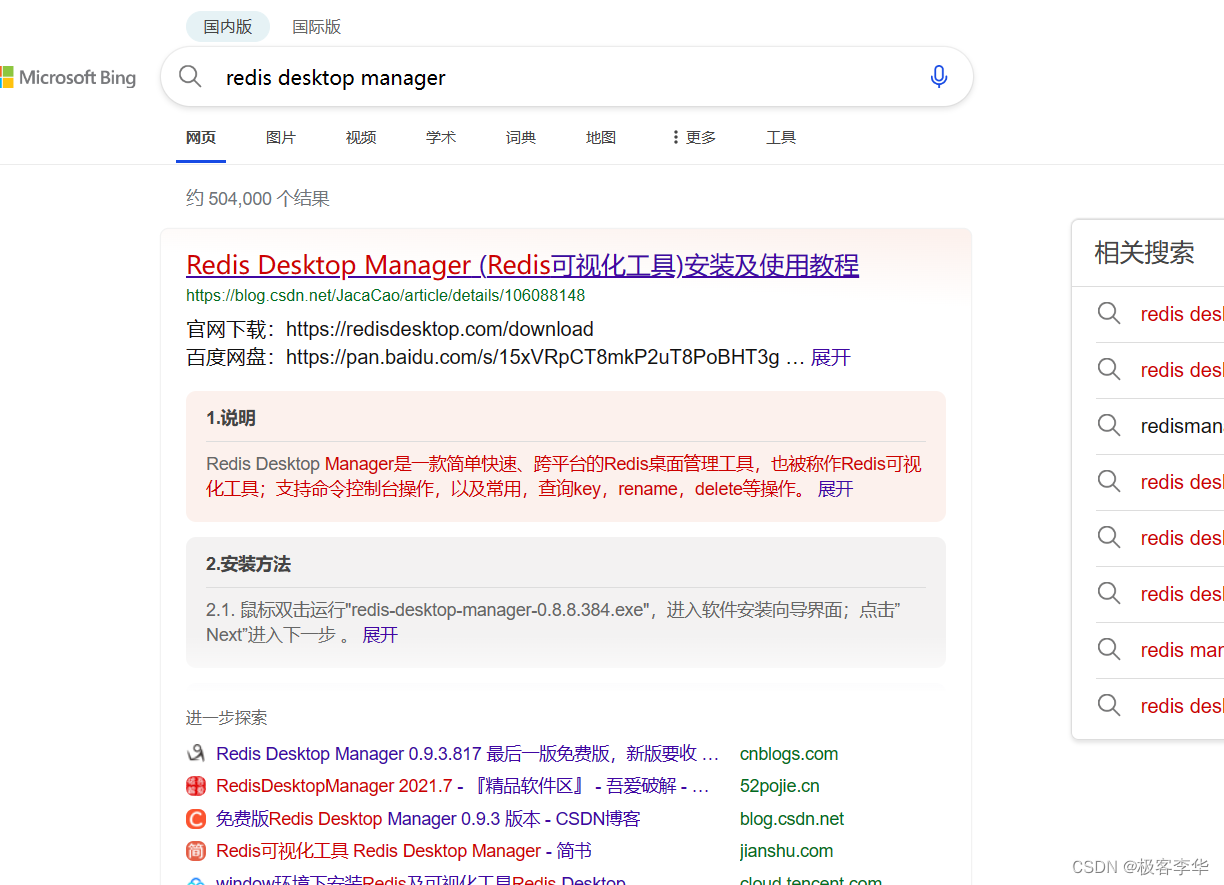This screenshot has width=1224, height=885.
Task: Click the 相关搜索 heading
Action: point(1144,253)
